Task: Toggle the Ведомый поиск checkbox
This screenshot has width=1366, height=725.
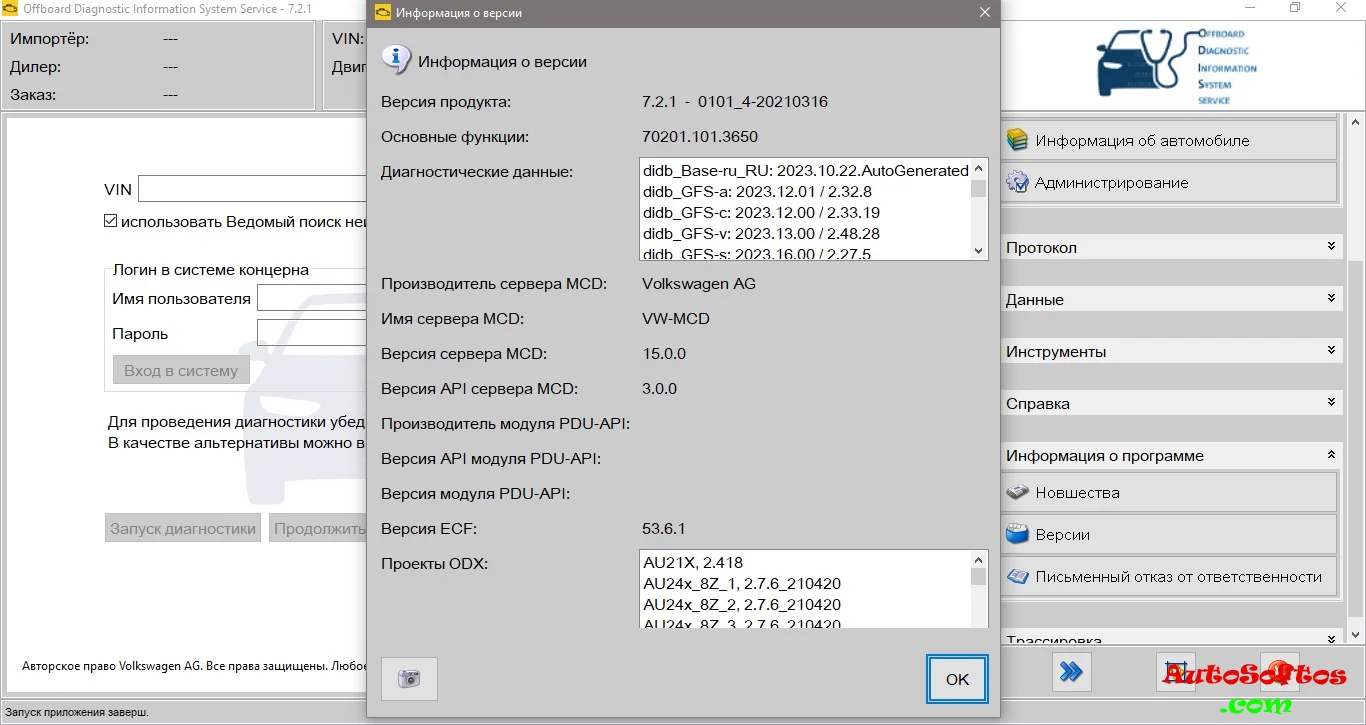Action: coord(111,222)
